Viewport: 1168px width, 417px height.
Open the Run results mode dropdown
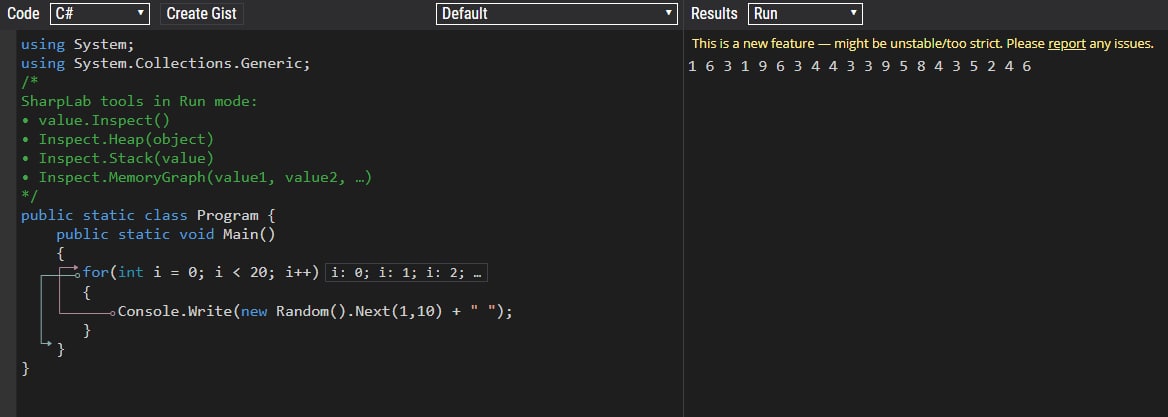805,13
